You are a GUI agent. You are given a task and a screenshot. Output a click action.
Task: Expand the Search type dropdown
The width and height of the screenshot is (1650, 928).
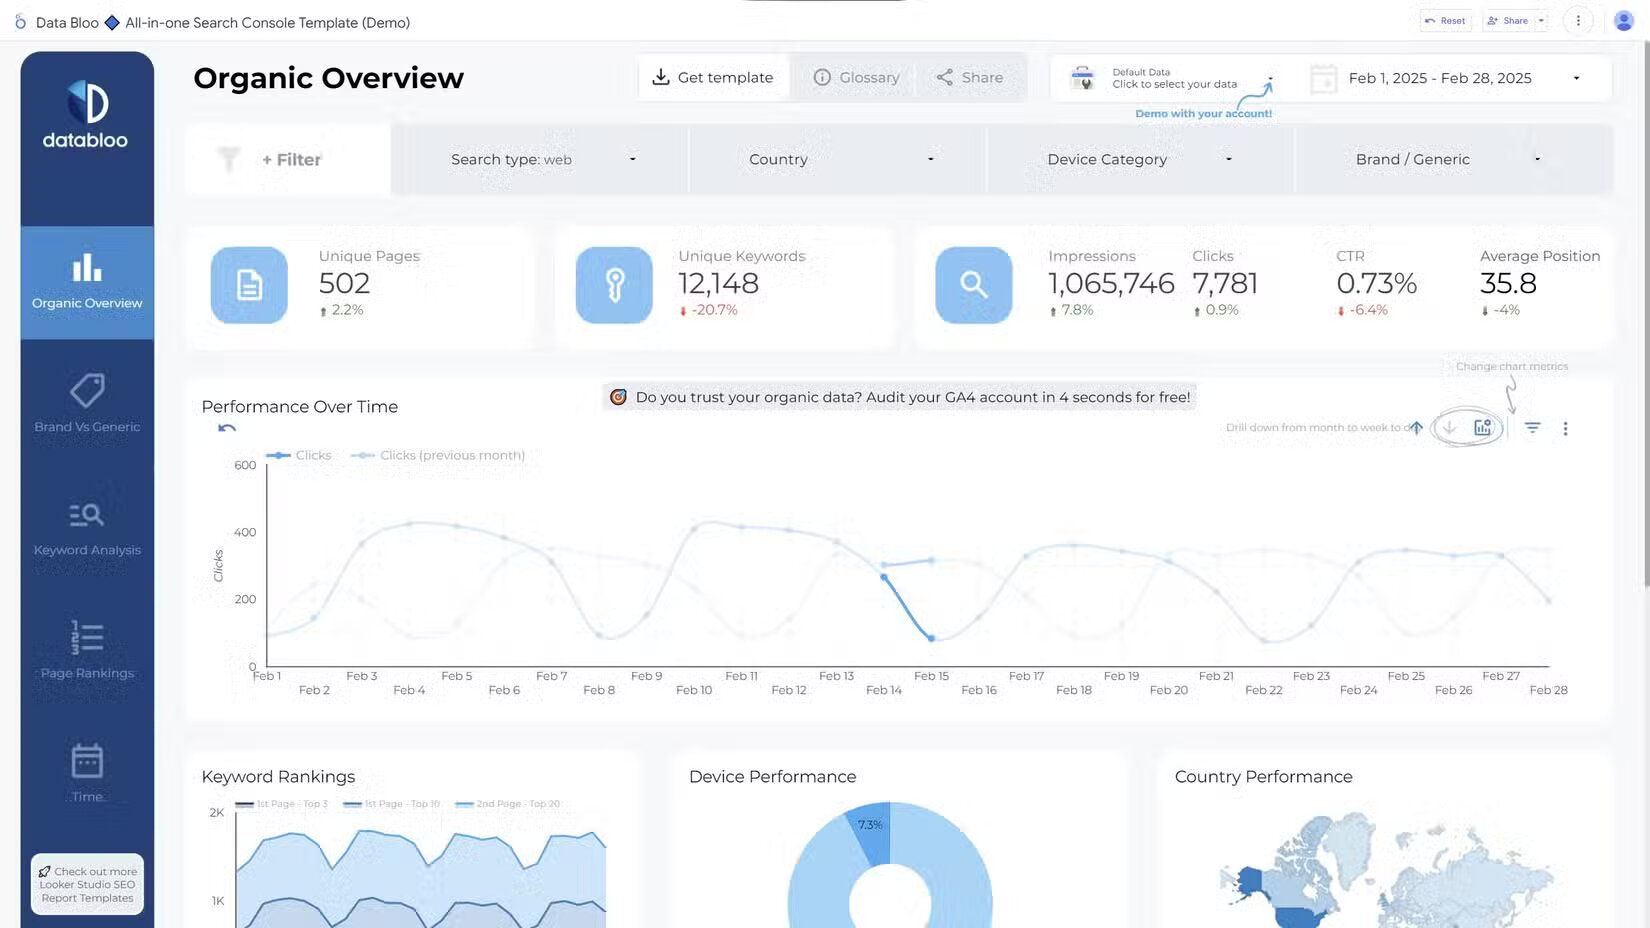click(541, 159)
